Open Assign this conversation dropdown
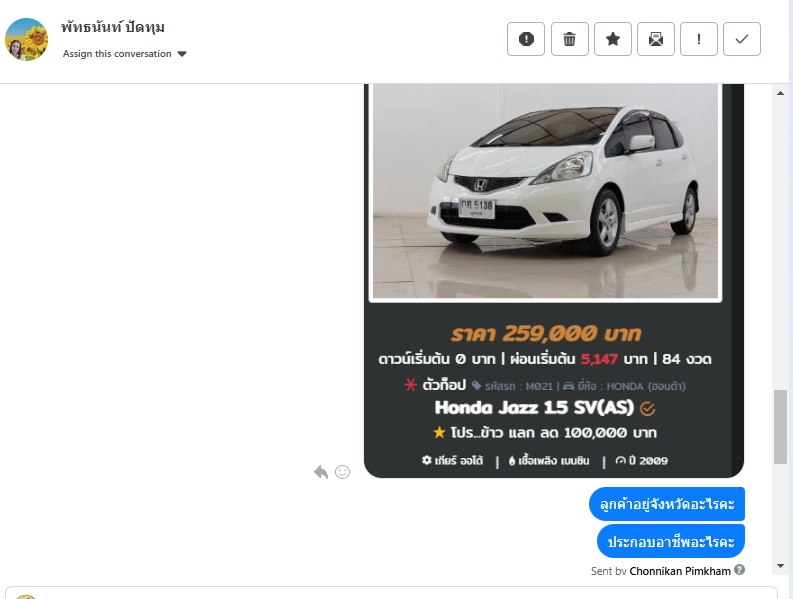 coord(124,54)
